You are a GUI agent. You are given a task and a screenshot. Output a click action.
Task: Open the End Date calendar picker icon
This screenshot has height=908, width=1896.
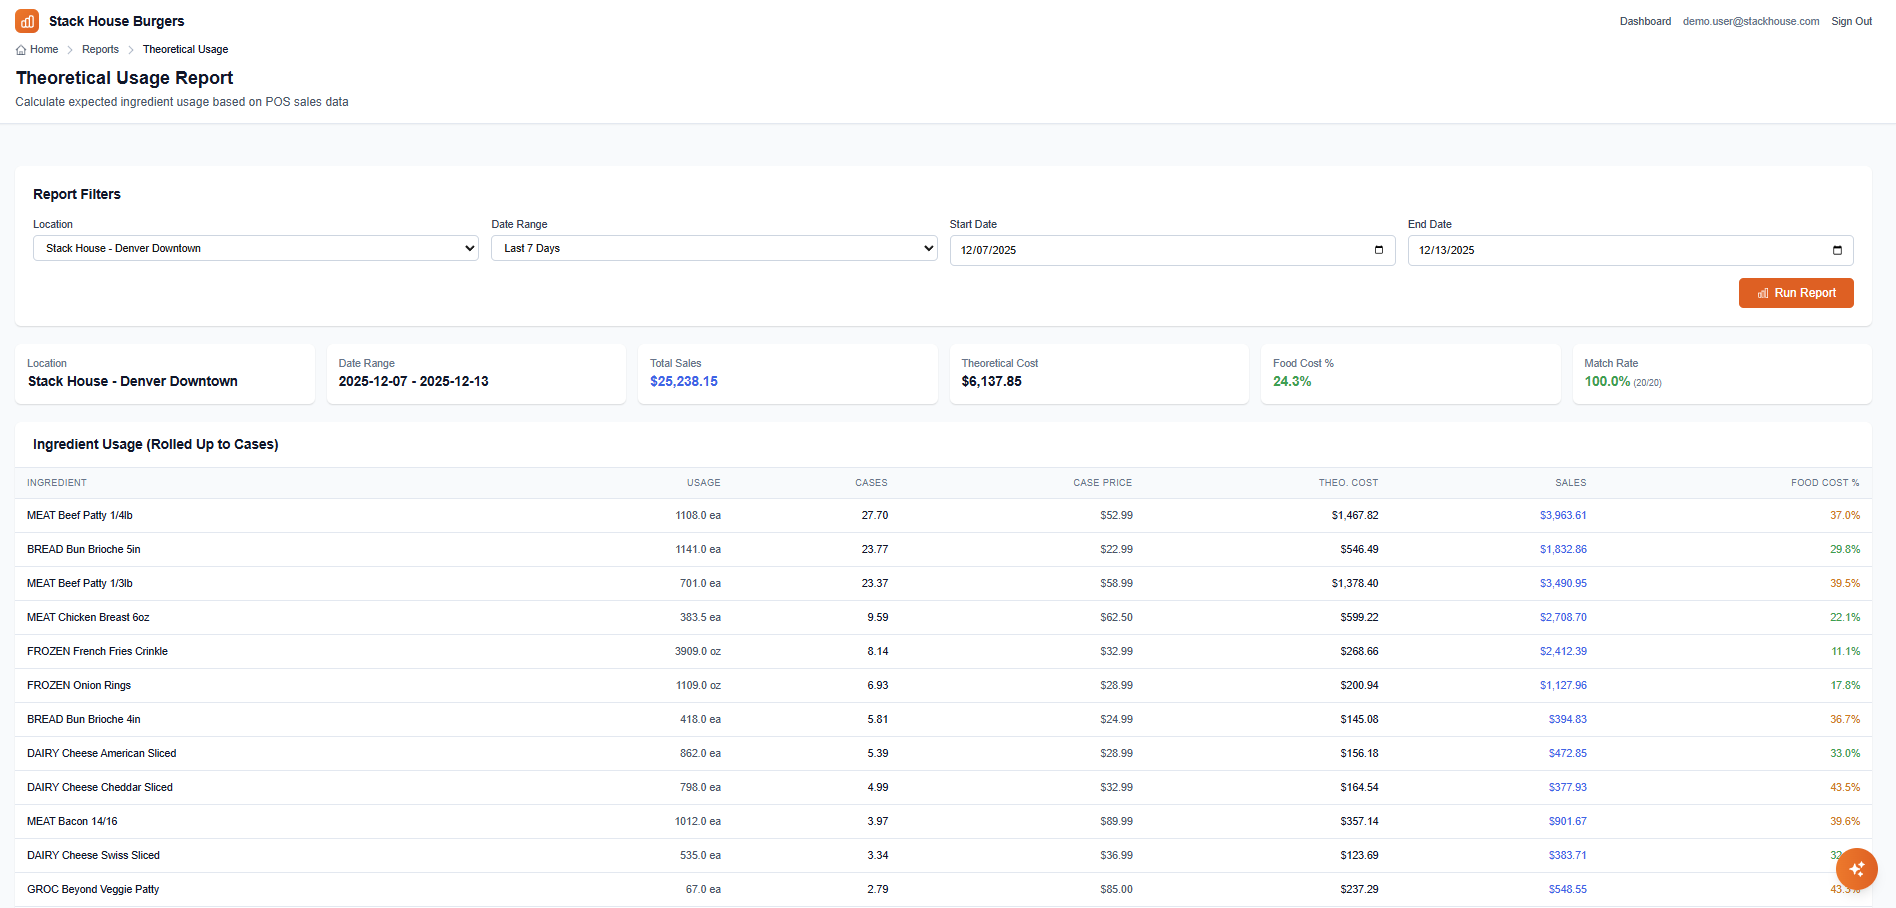click(x=1837, y=250)
